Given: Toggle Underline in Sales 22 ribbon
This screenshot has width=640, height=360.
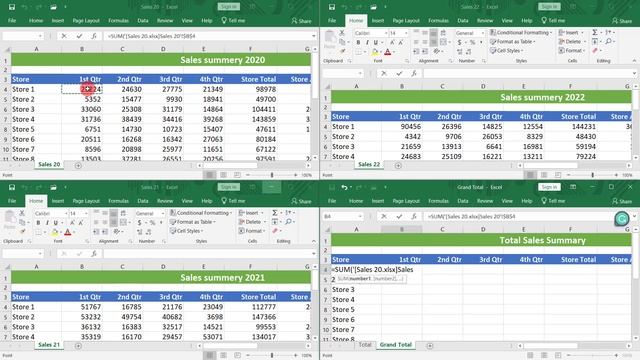Looking at the screenshot, I should [376, 42].
